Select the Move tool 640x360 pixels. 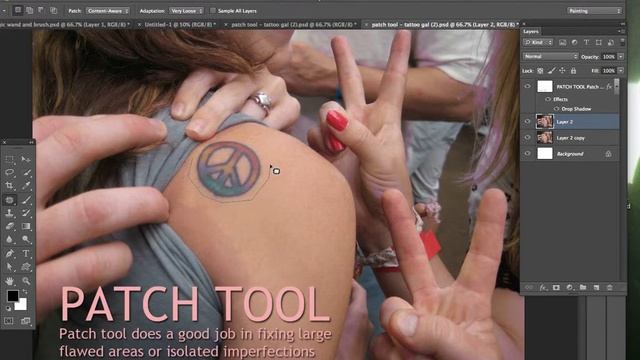(26, 159)
